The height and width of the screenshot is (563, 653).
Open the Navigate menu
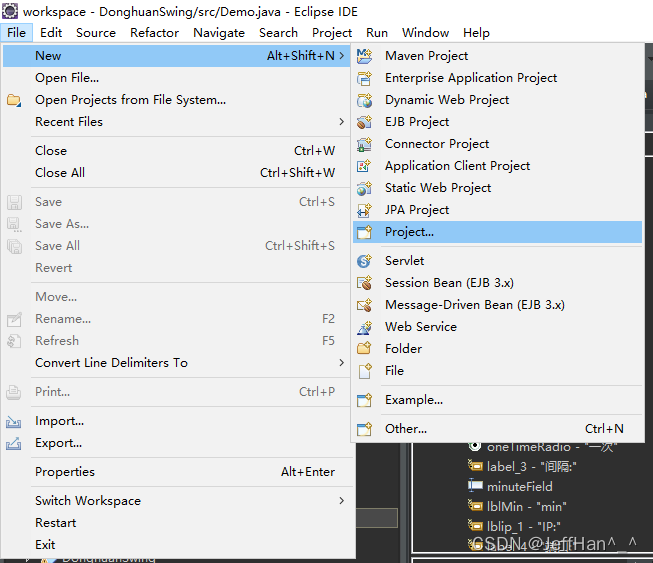[x=218, y=32]
